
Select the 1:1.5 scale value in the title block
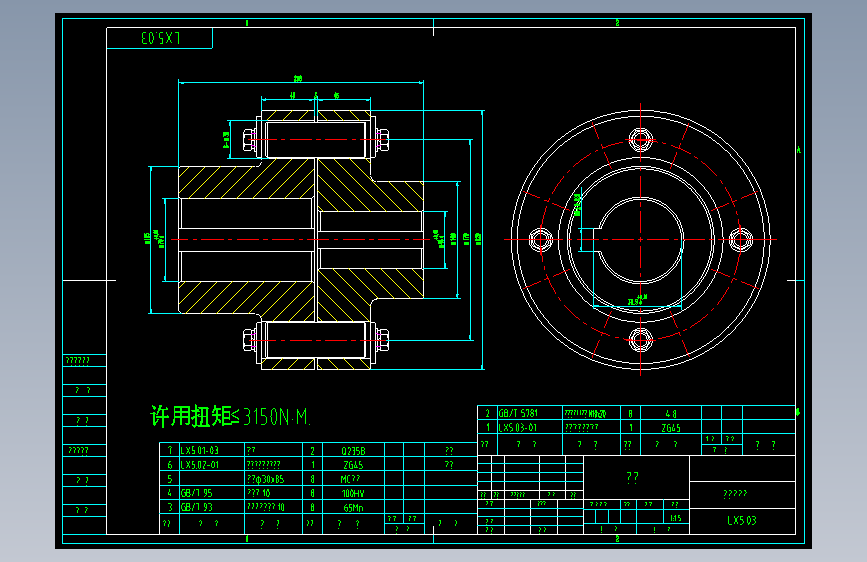(x=676, y=518)
